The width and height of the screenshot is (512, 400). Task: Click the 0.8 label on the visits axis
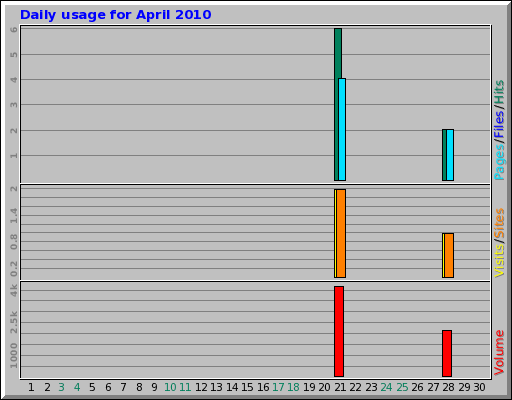[x=14, y=242]
